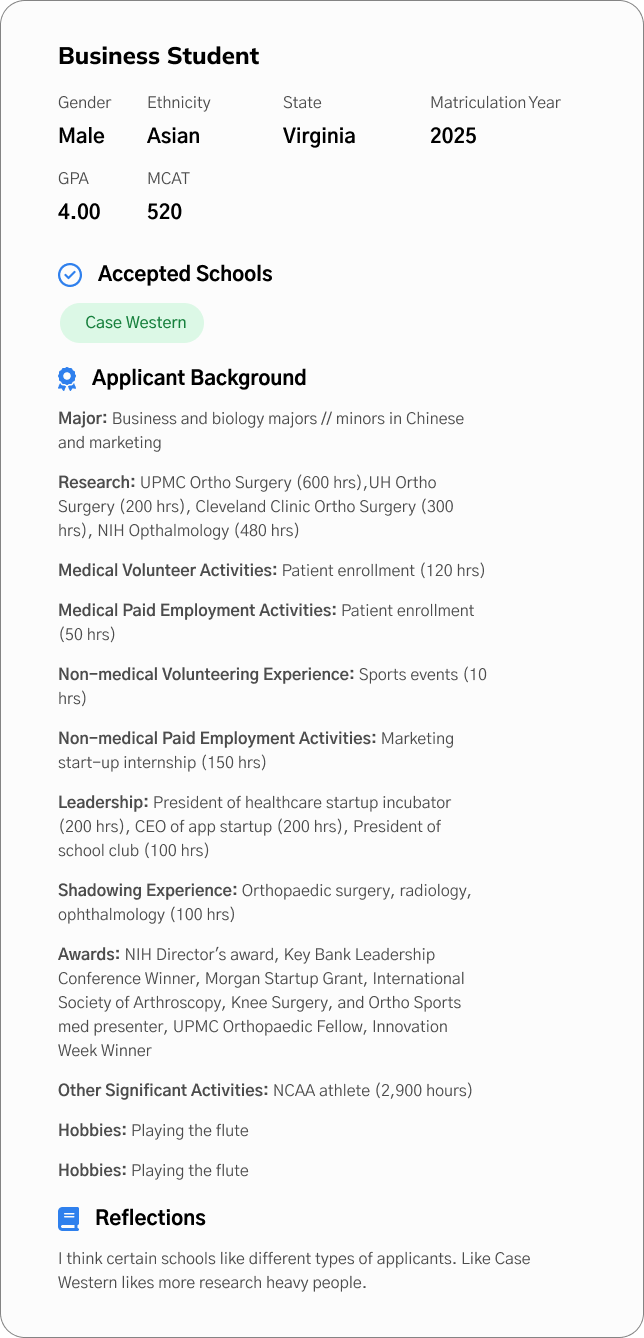Viewport: 644px width, 1338px height.
Task: Click the Accepted Schools checkmark icon
Action: pos(70,274)
